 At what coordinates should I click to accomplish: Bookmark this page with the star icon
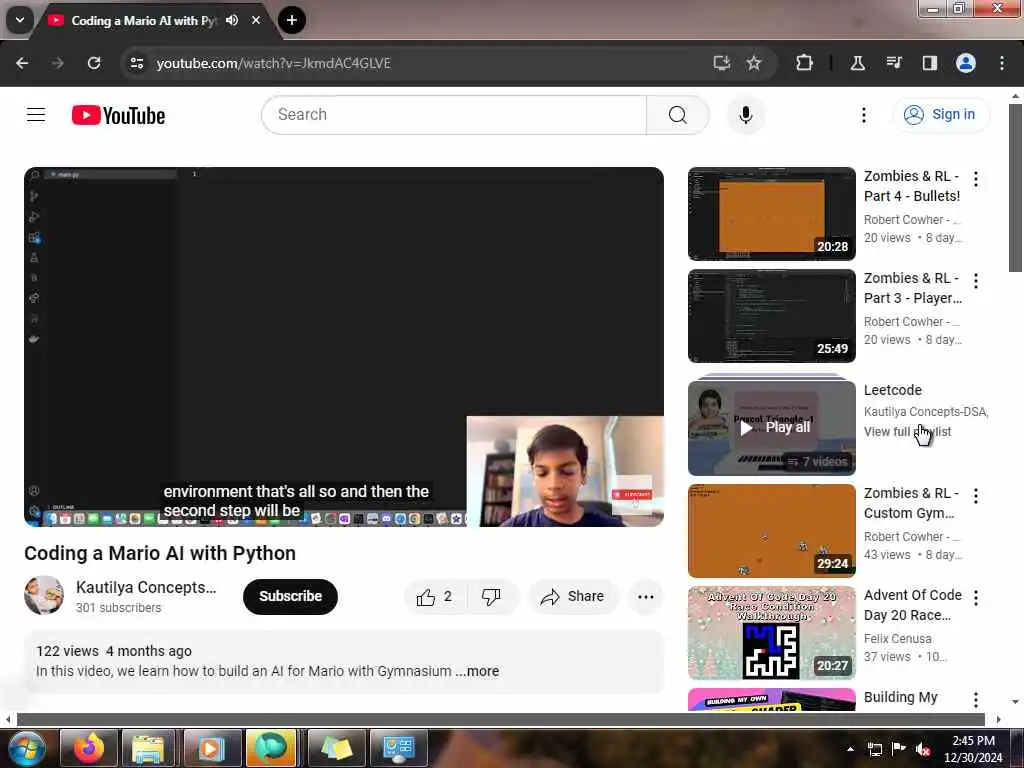[x=754, y=63]
